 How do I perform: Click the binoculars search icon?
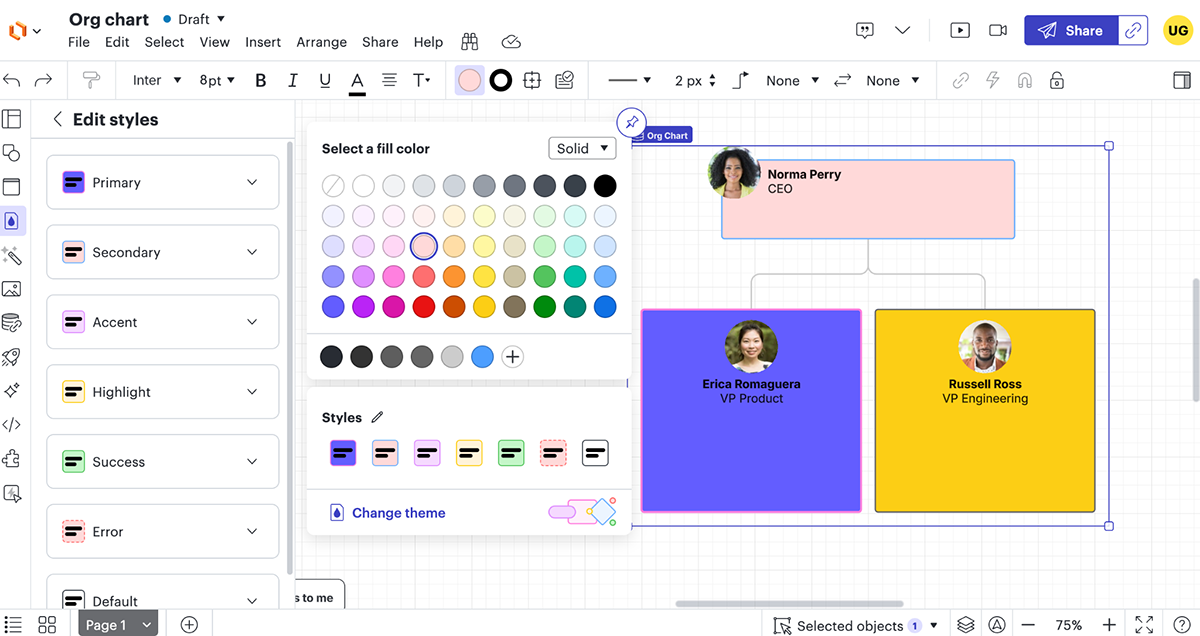coord(470,42)
